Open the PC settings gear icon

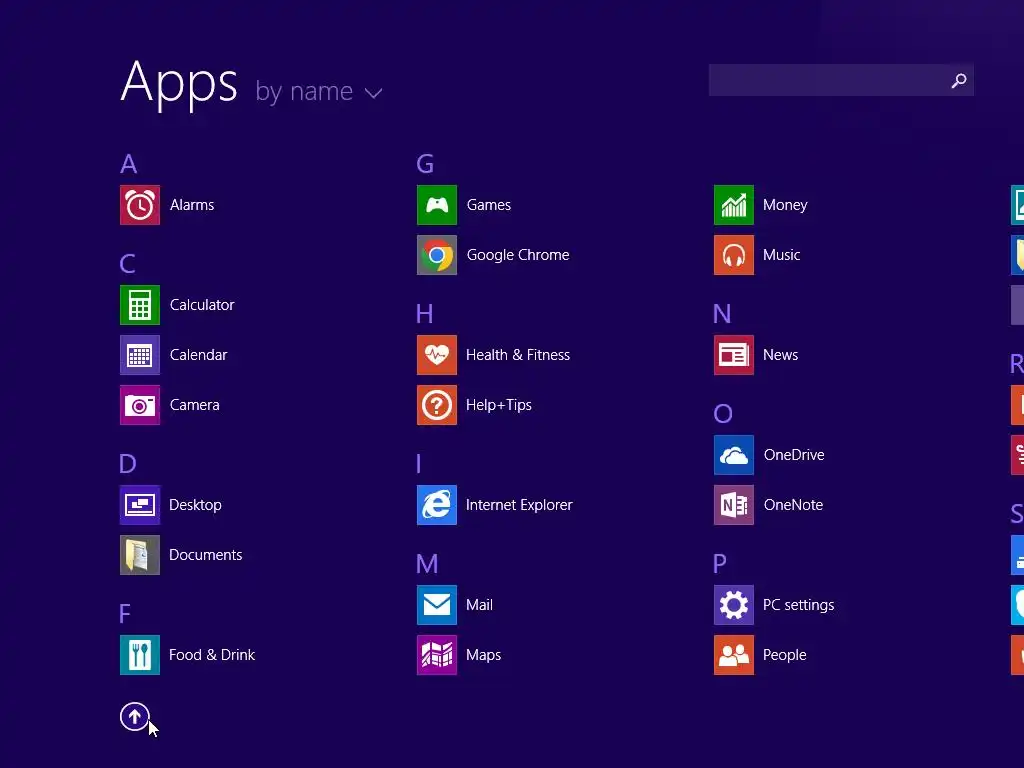tap(734, 605)
